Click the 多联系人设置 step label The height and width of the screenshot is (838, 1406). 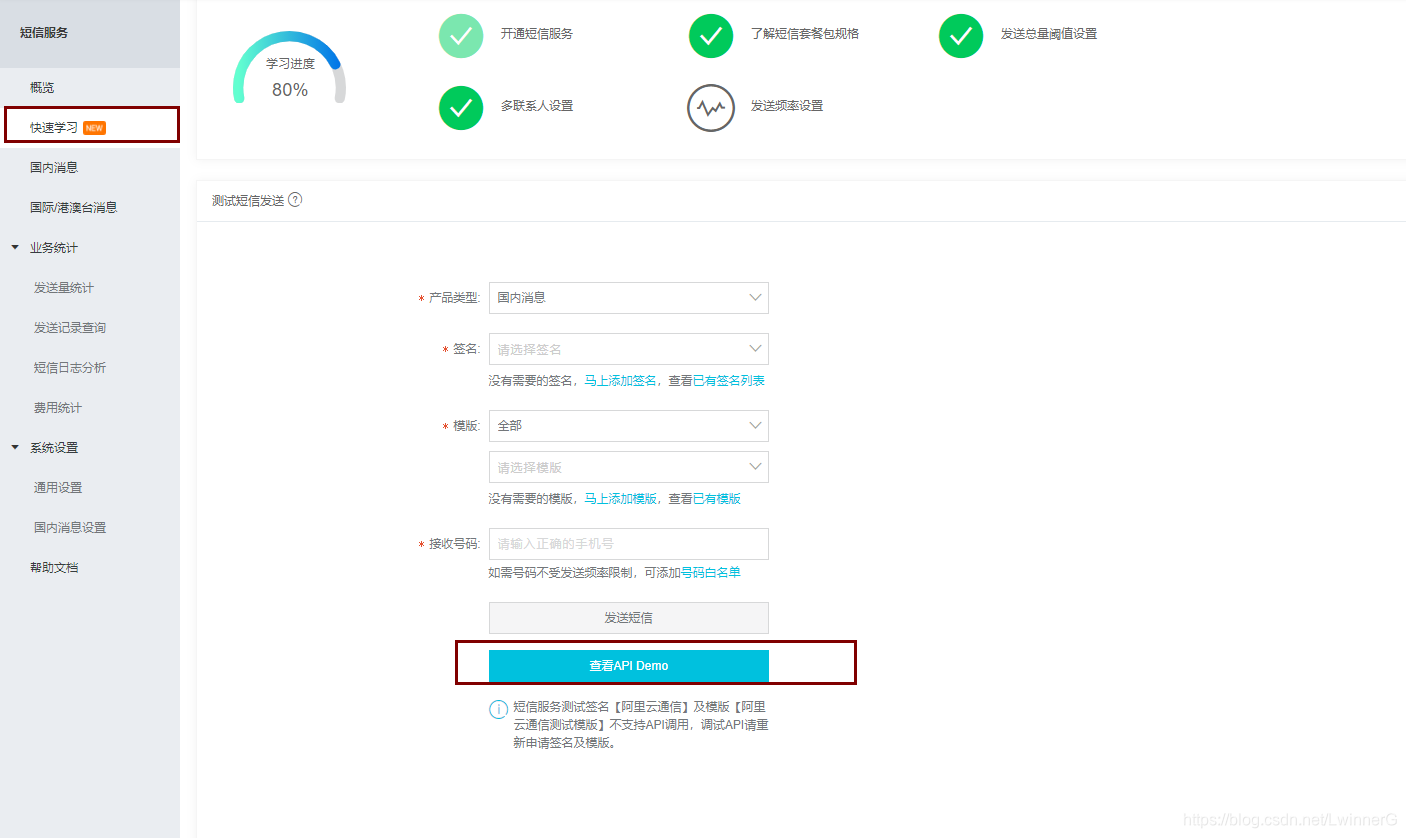(537, 106)
